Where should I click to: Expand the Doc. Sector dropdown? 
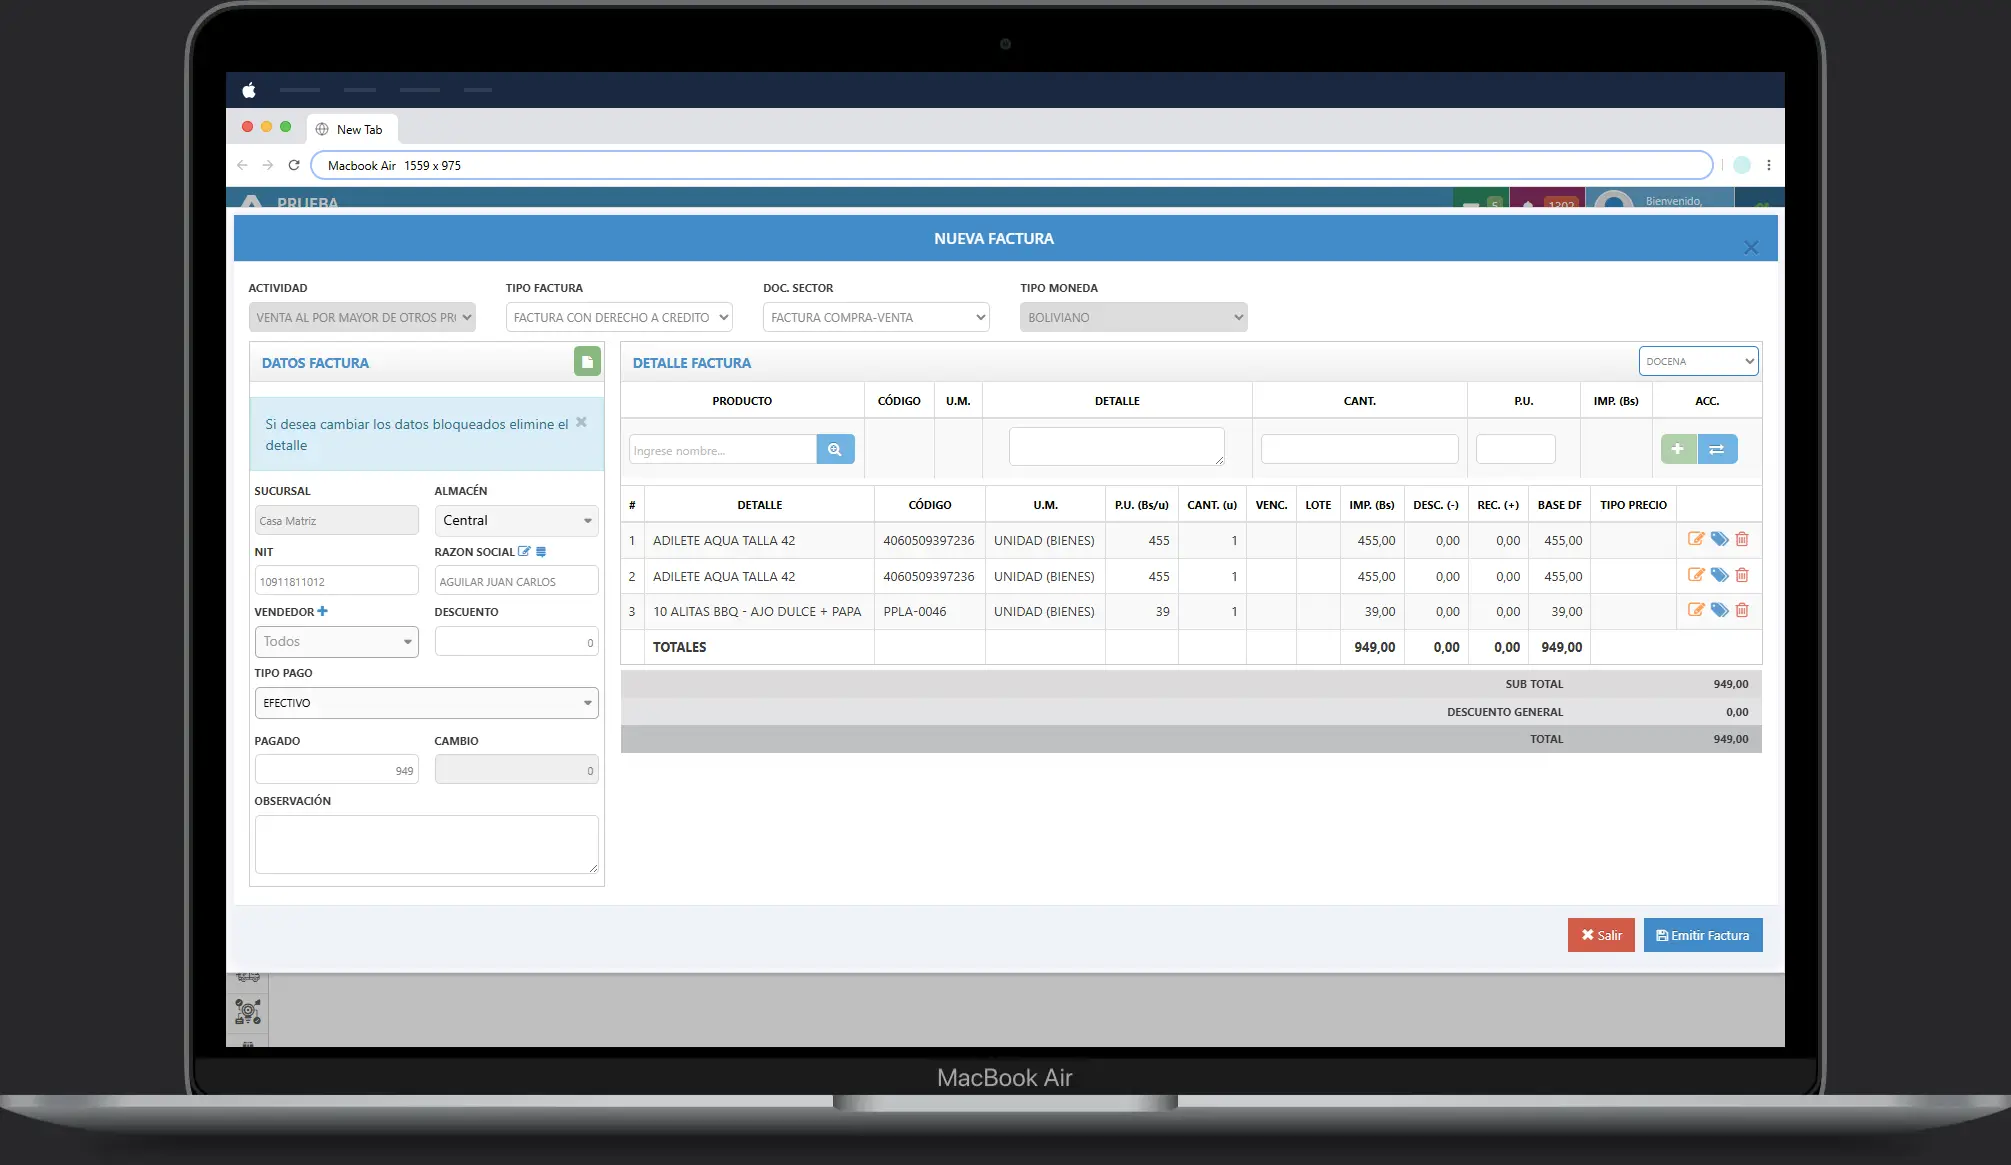pos(876,317)
